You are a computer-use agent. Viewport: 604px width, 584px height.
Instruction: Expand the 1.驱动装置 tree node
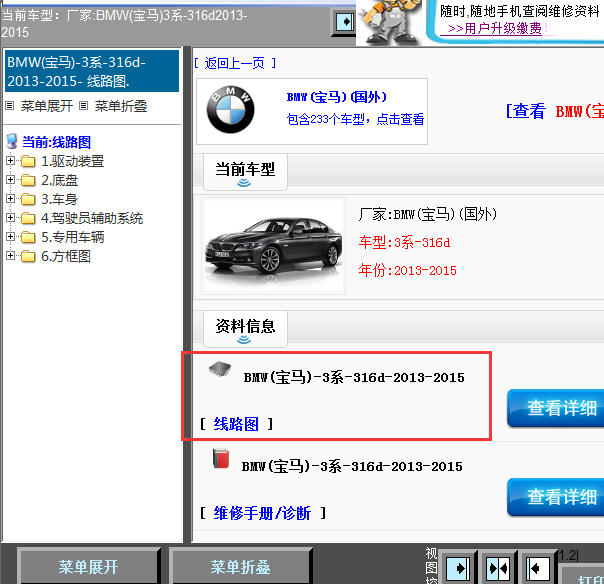coord(10,160)
